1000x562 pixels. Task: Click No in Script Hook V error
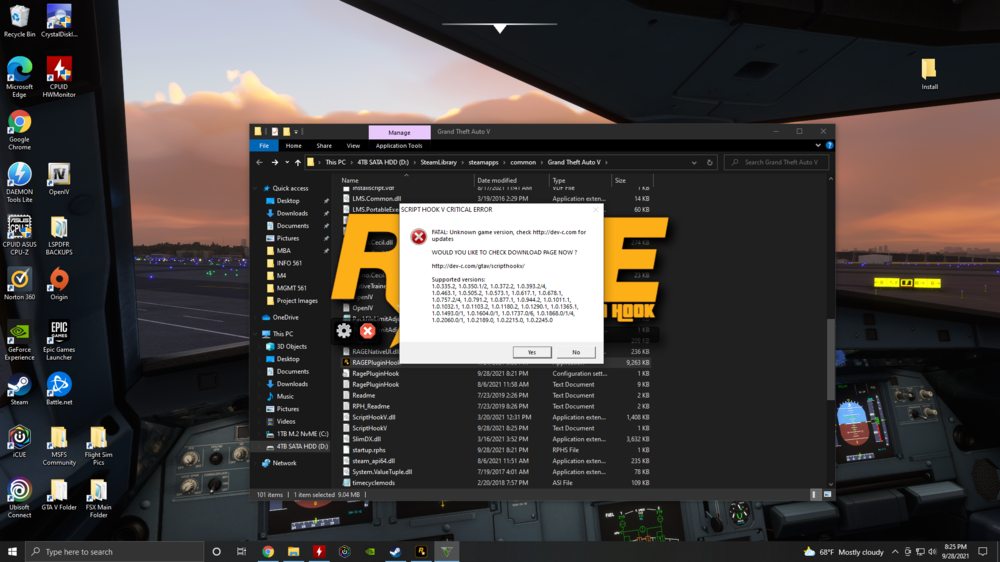pyautogui.click(x=576, y=352)
